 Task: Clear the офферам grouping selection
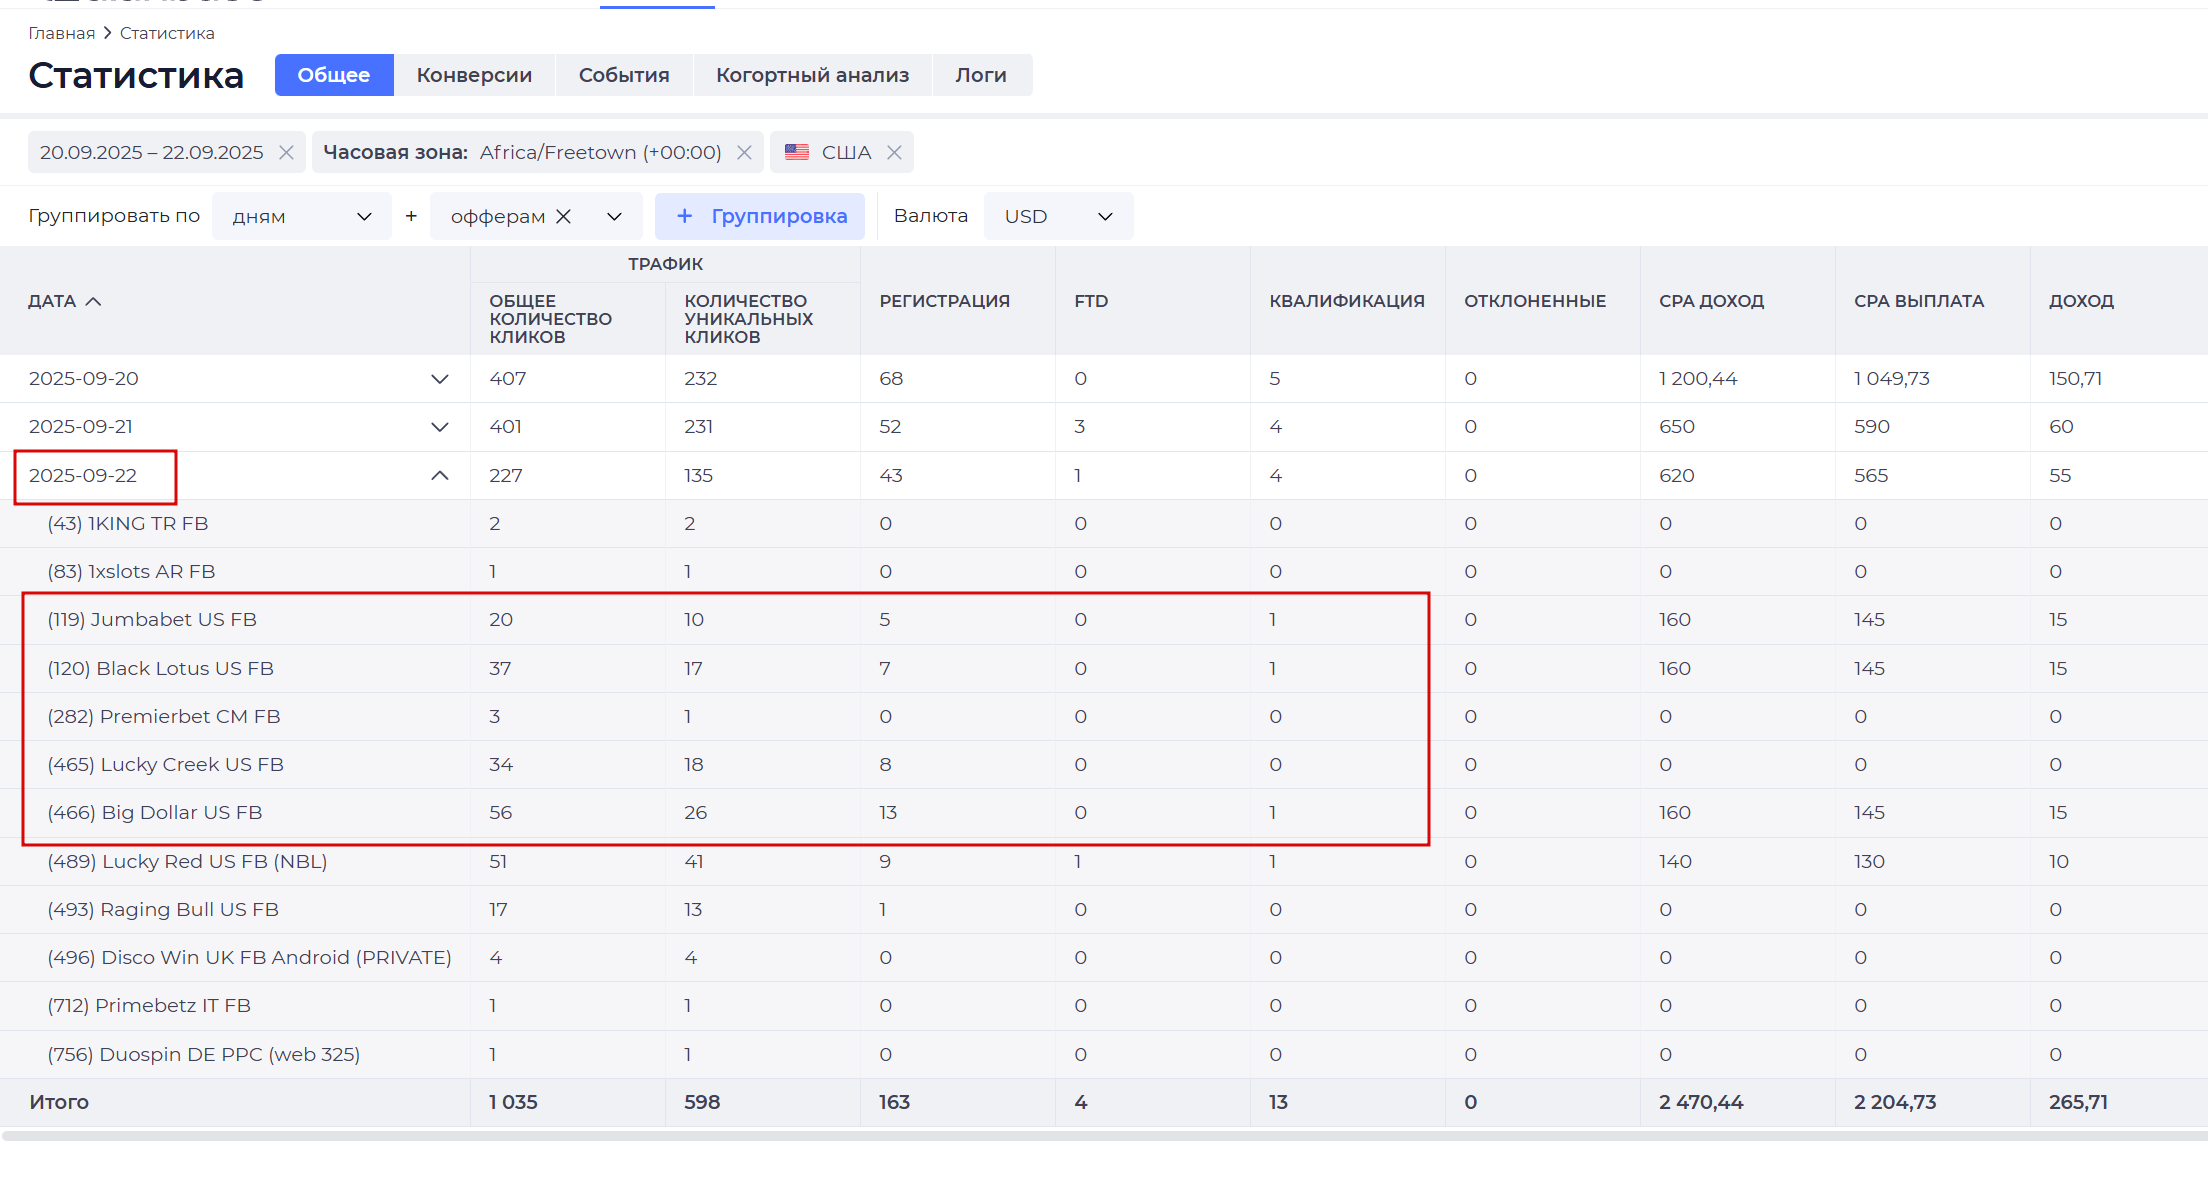point(563,216)
